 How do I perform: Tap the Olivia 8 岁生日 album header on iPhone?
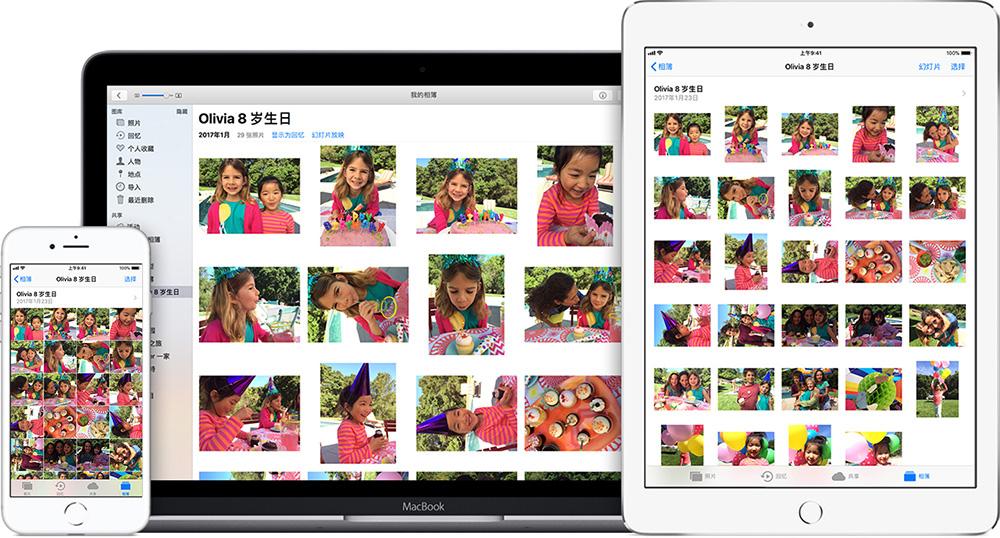pos(76,297)
